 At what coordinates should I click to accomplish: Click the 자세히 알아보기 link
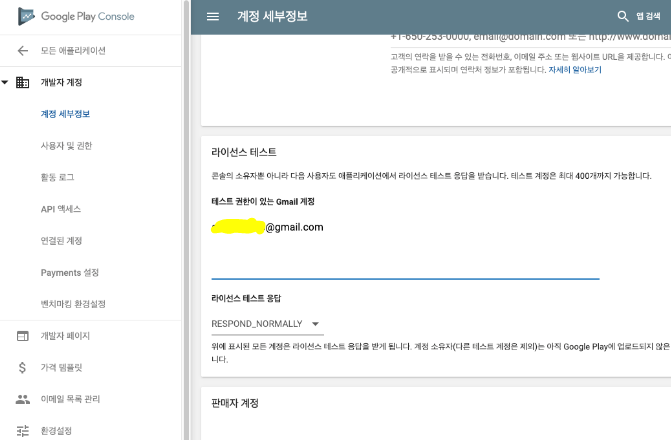point(575,69)
